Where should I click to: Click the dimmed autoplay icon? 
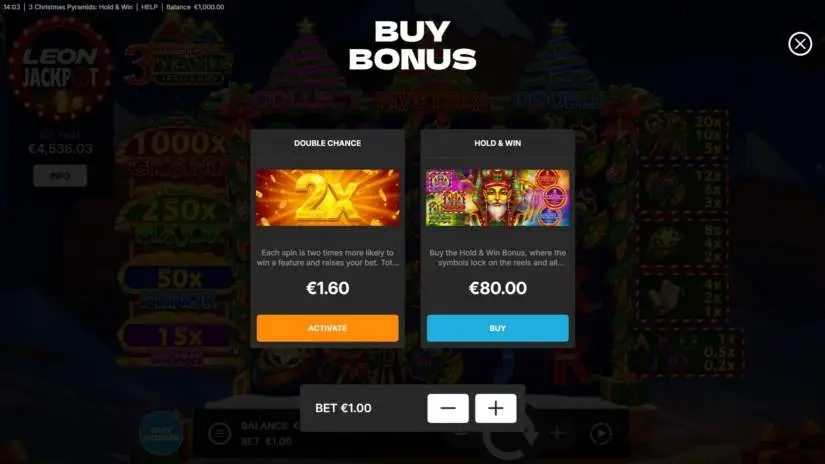(x=600, y=433)
